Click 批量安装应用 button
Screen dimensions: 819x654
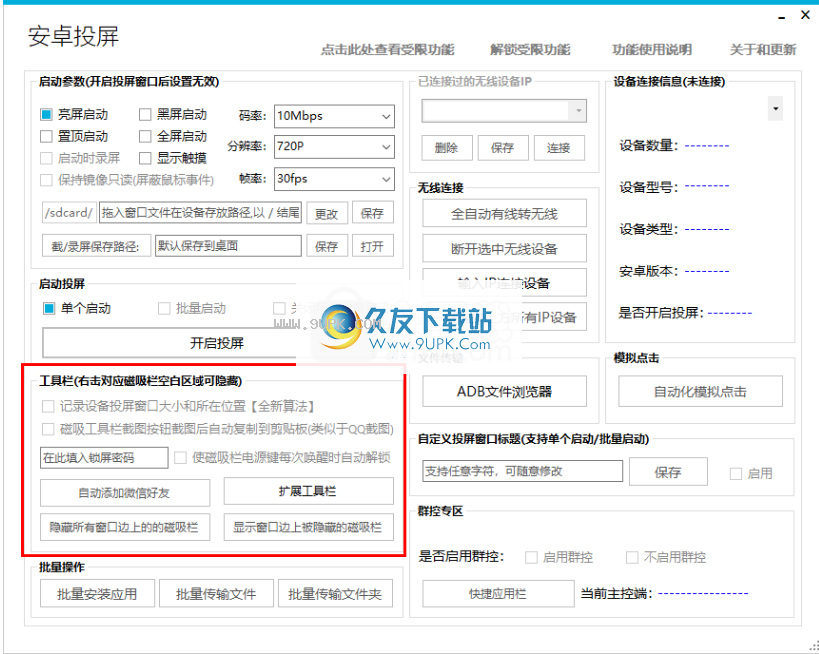pyautogui.click(x=97, y=593)
